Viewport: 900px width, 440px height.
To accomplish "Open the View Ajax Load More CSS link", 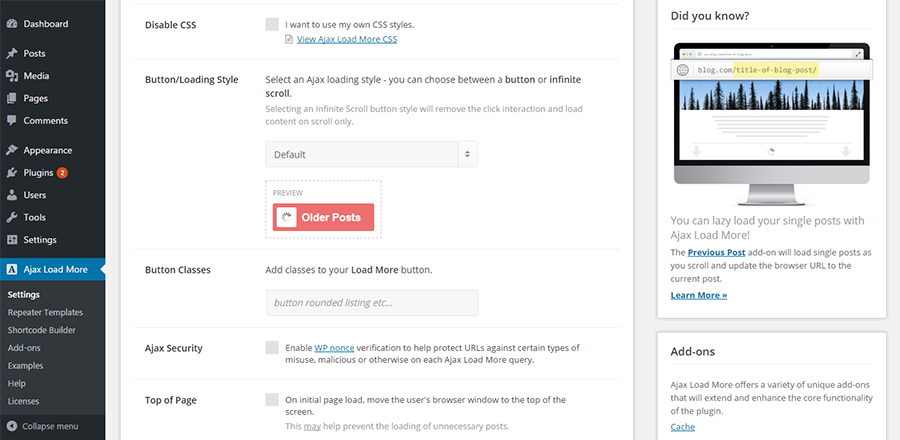I will 347,39.
